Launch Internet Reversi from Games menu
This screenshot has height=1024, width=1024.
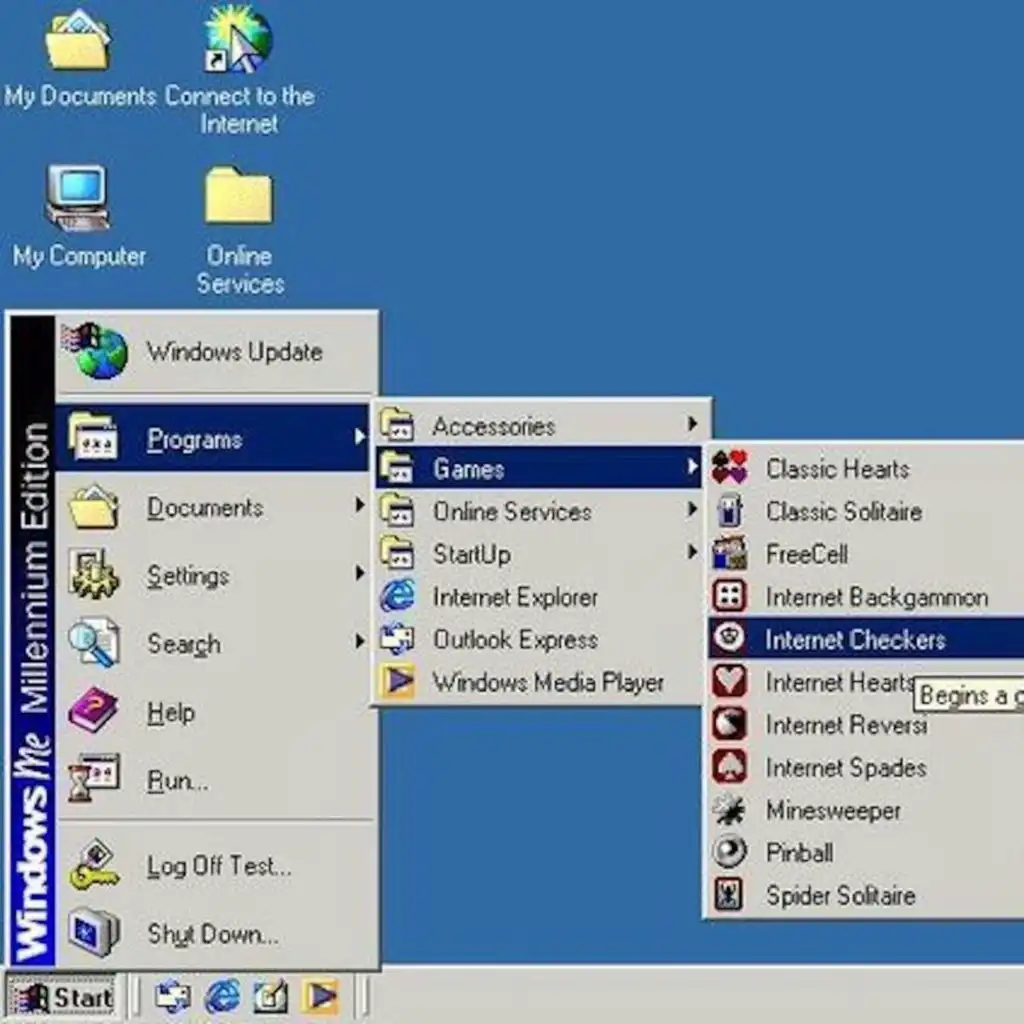(x=865, y=724)
